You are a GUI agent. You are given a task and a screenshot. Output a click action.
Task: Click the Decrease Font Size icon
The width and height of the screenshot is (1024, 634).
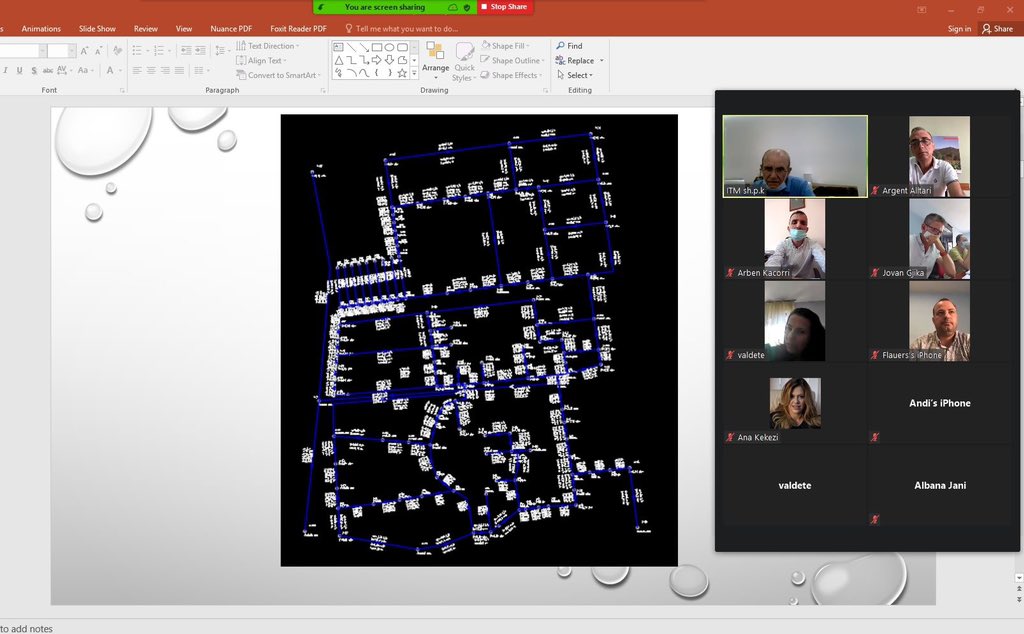[99, 50]
